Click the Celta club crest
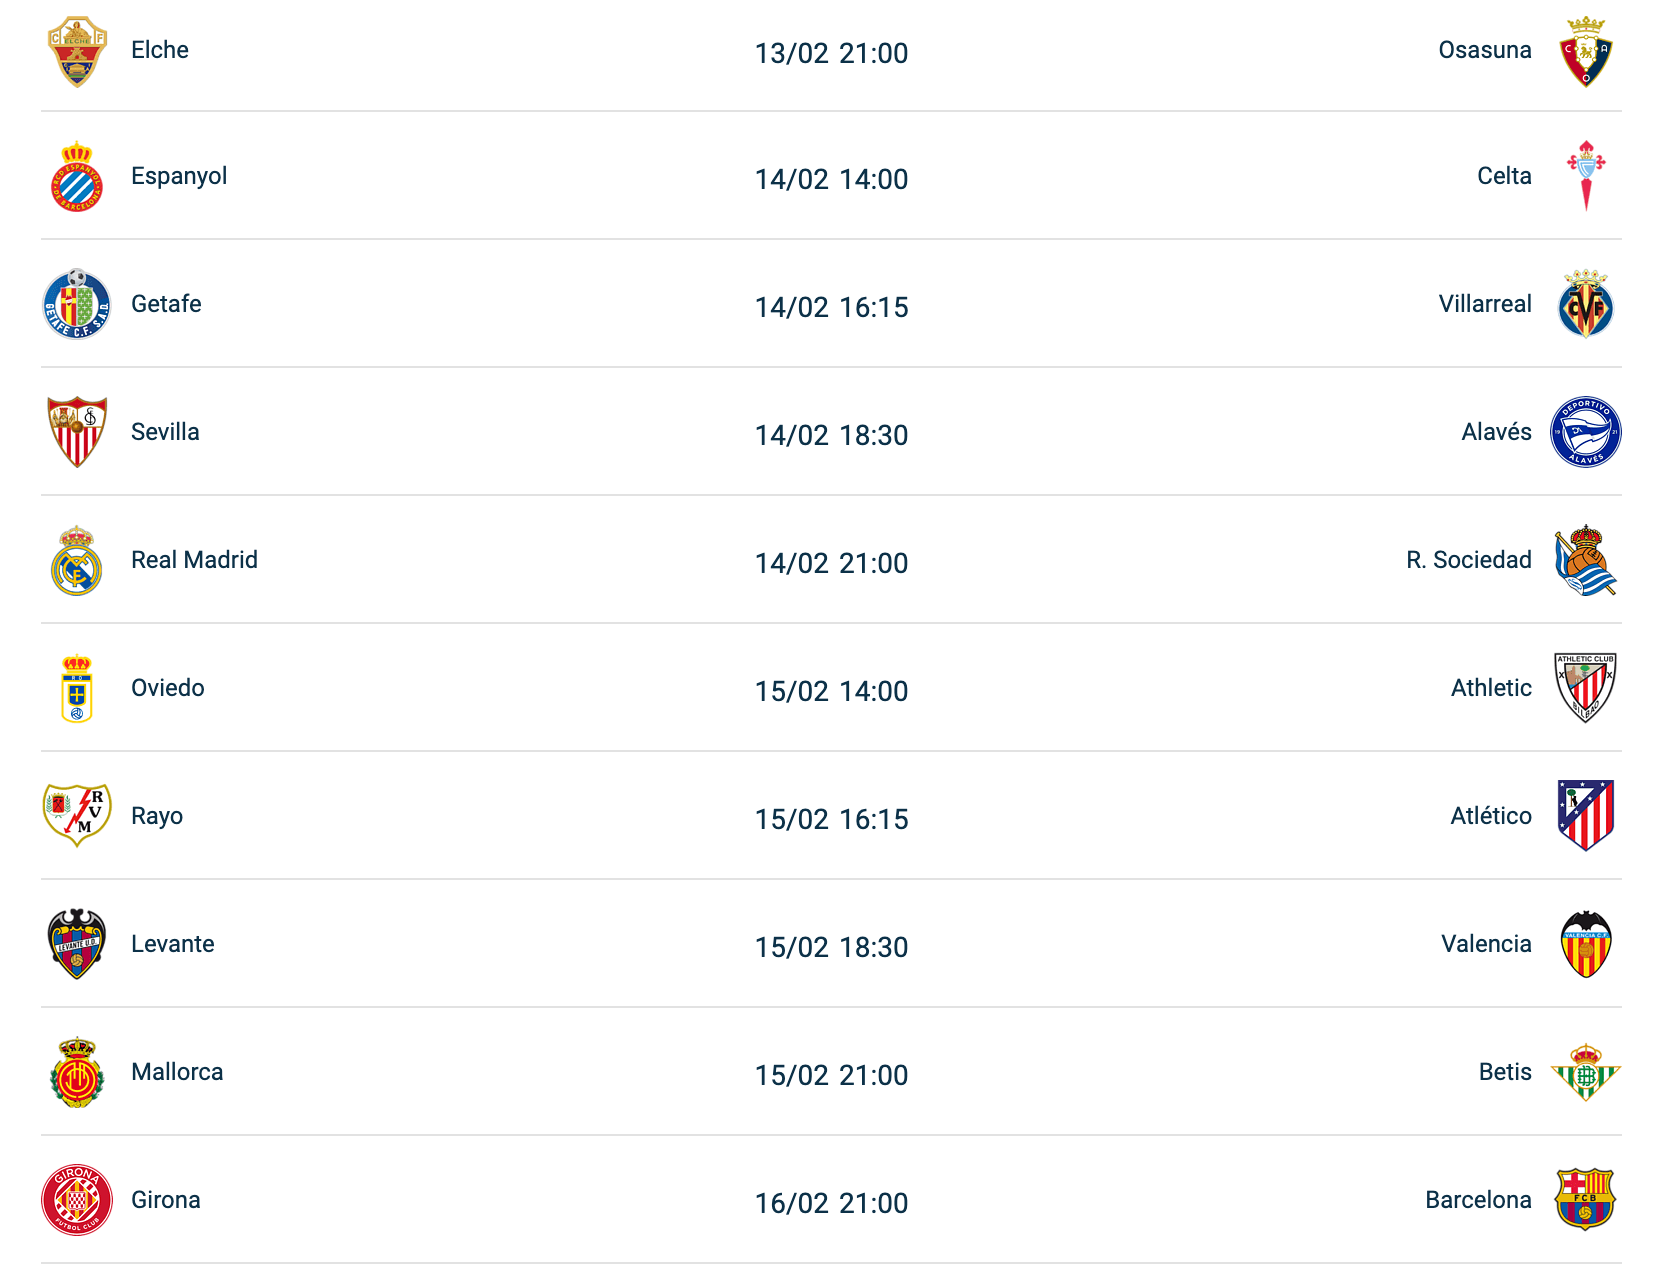 (x=1586, y=177)
